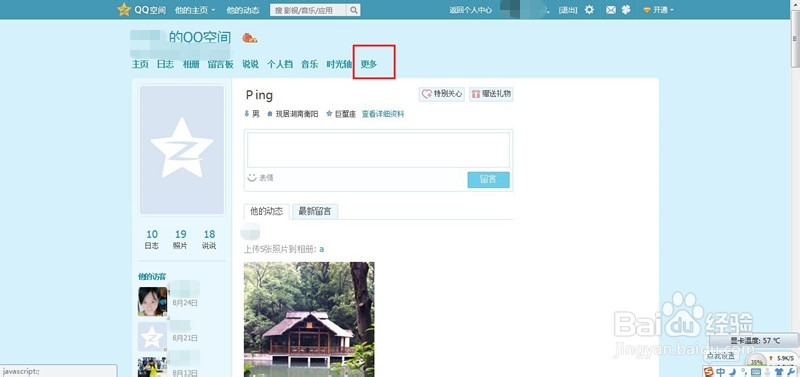Open the settings gear in top bar

[x=589, y=10]
